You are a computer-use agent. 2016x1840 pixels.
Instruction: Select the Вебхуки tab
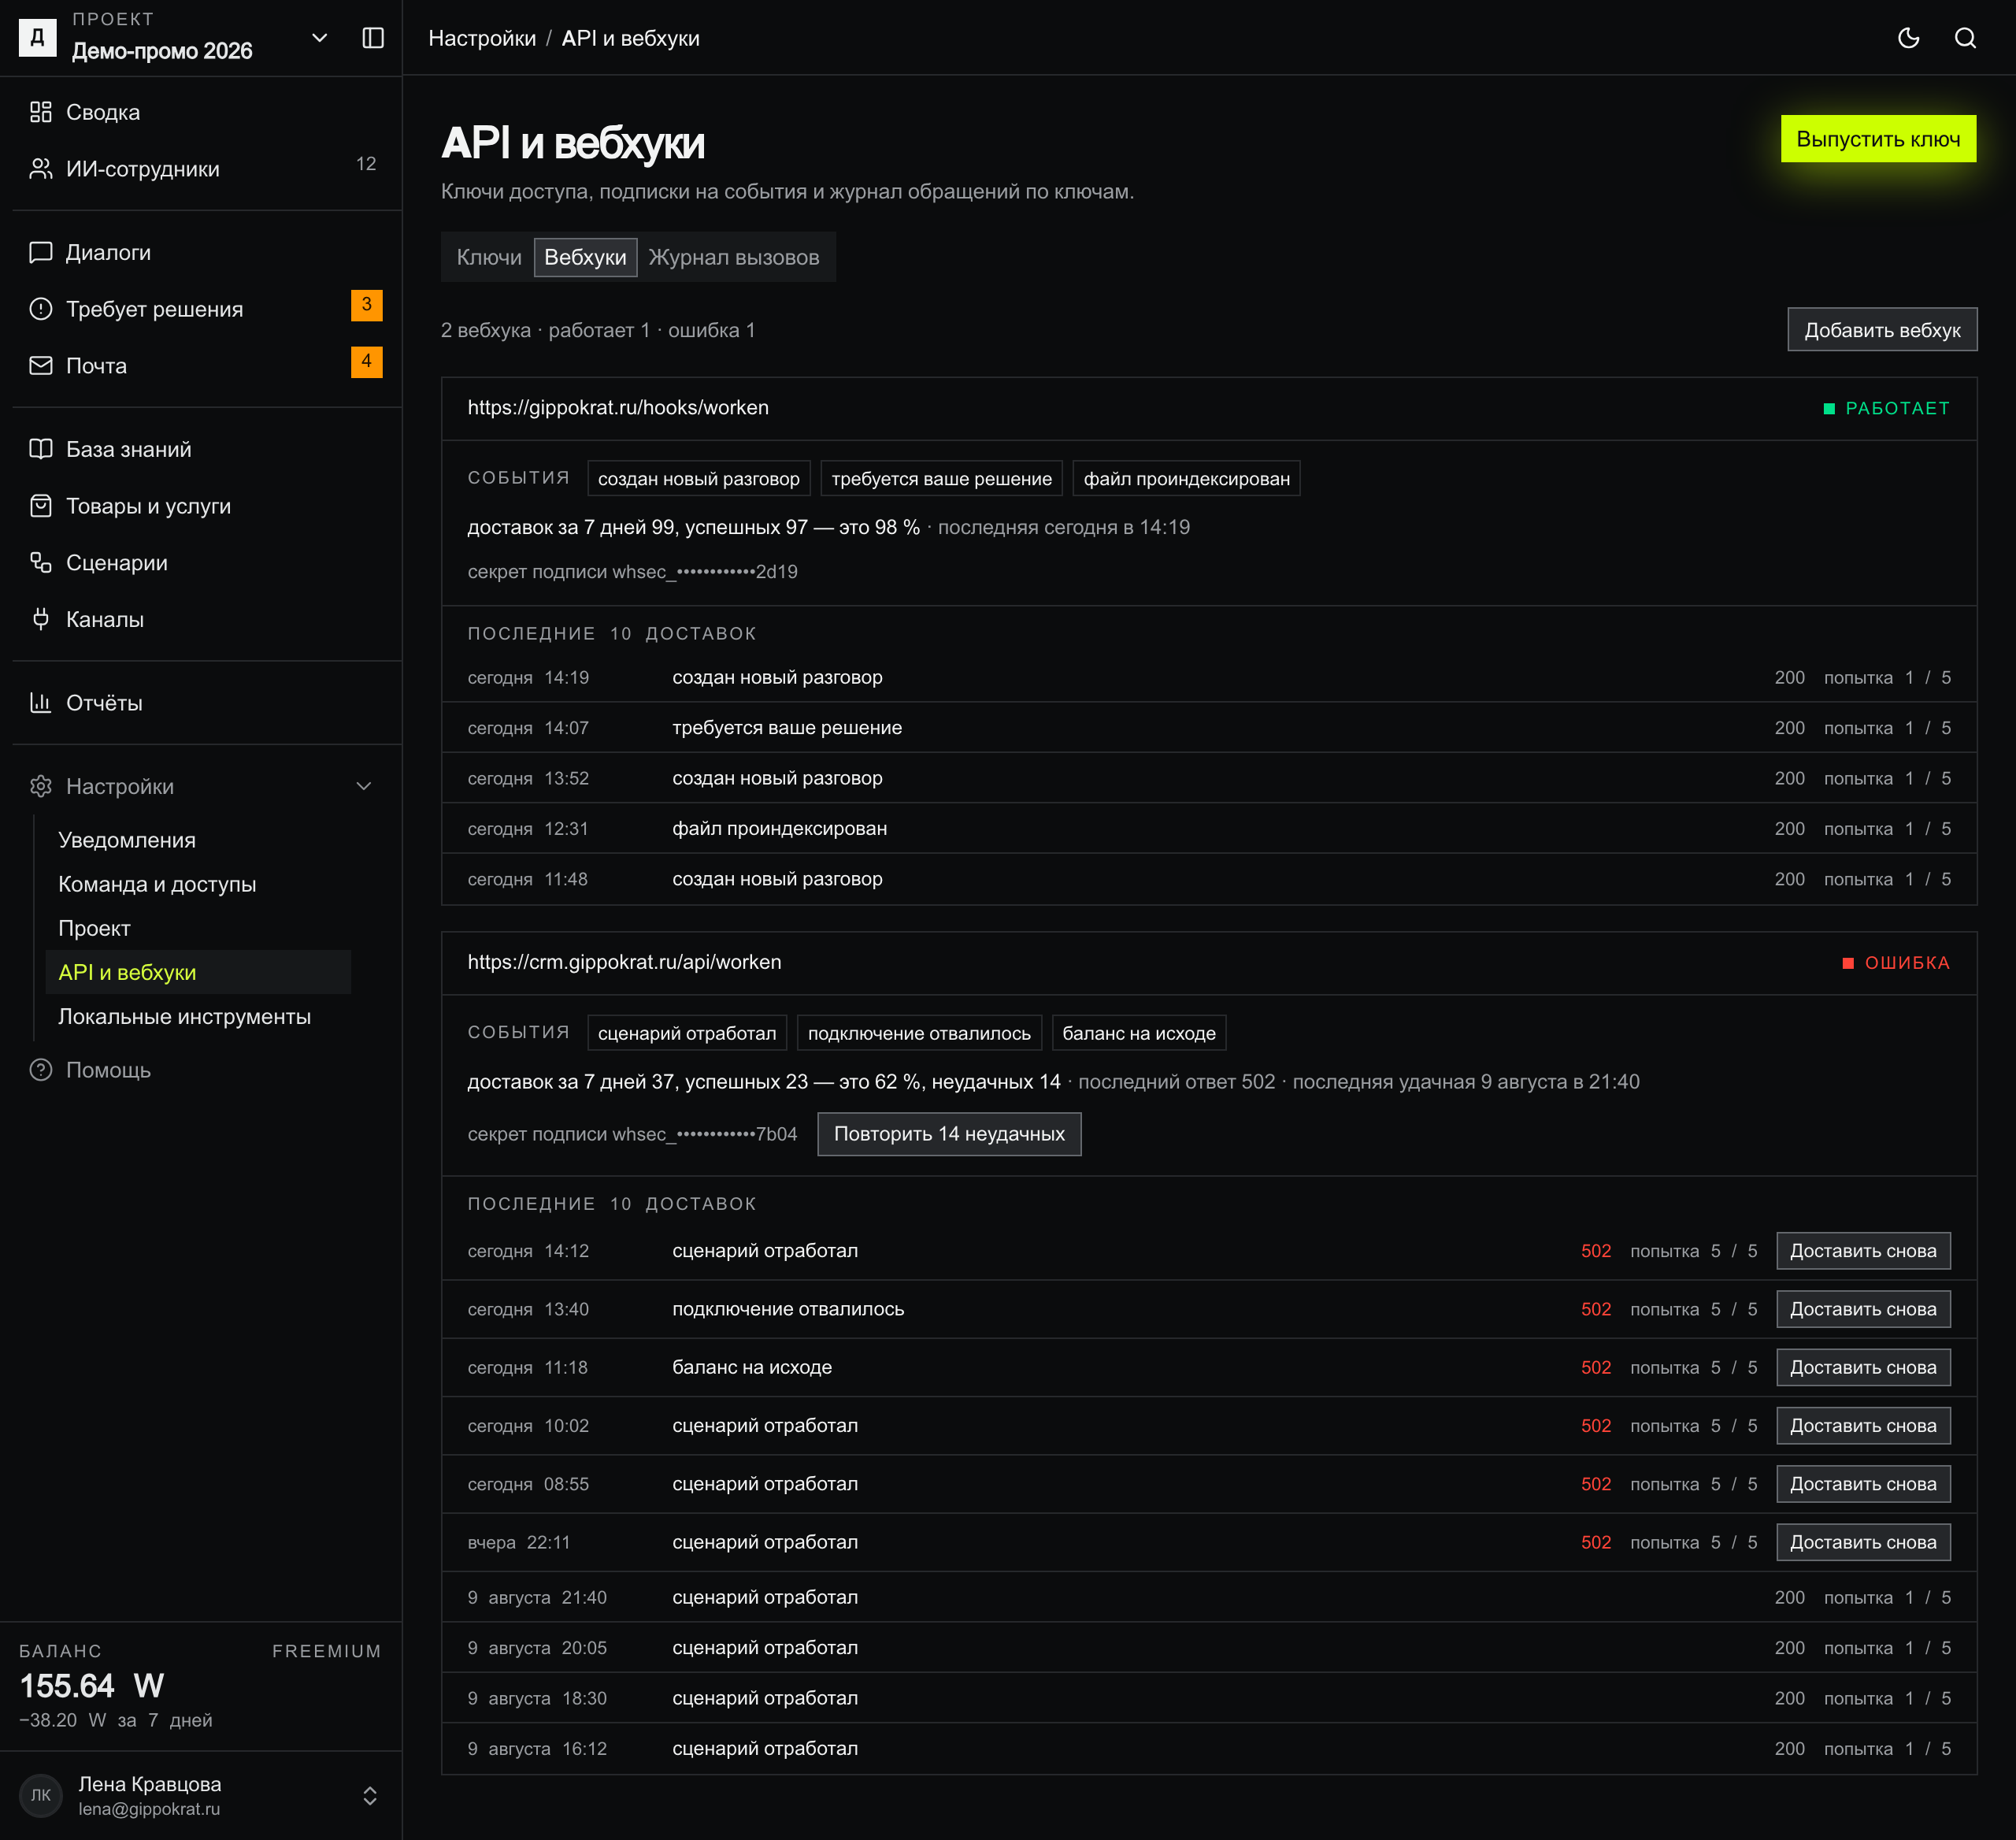click(x=585, y=257)
